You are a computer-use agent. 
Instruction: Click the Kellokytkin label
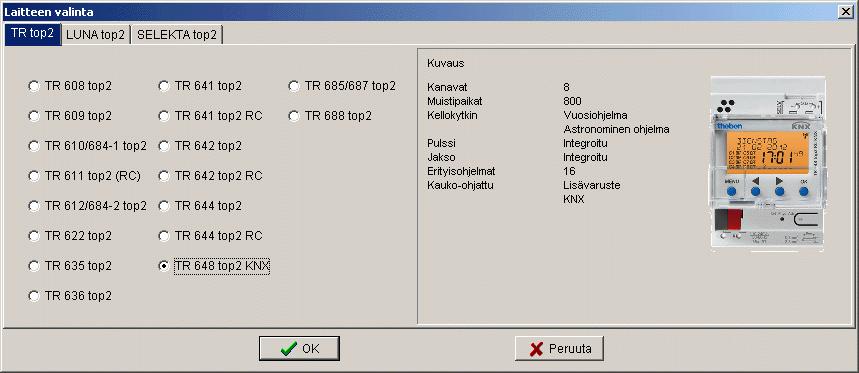[452, 116]
